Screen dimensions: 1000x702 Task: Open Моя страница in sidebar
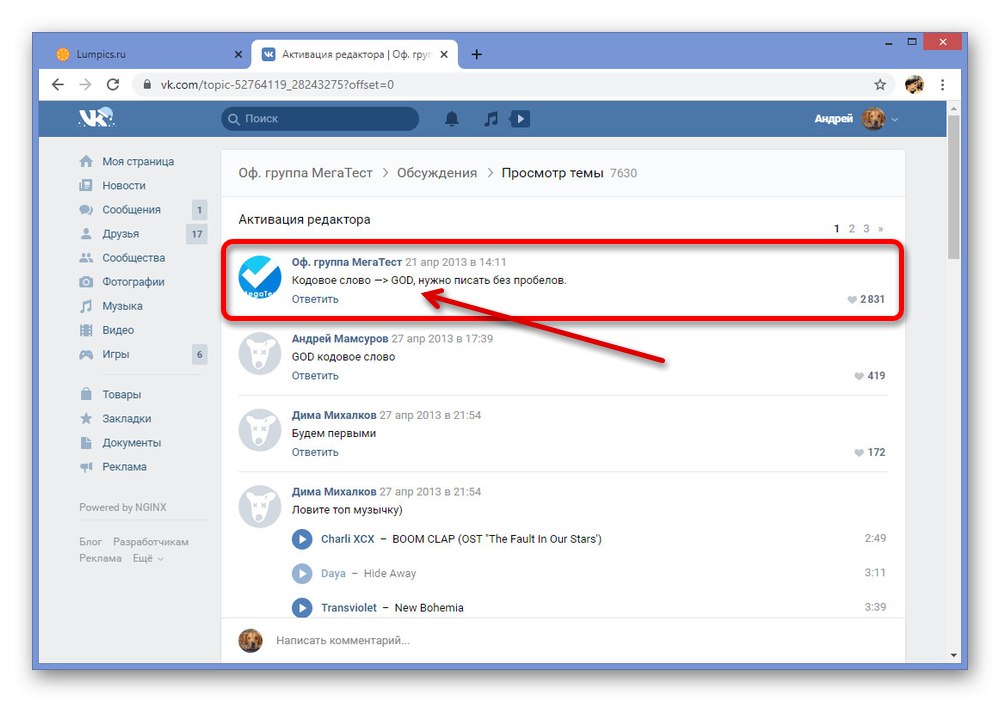click(126, 161)
